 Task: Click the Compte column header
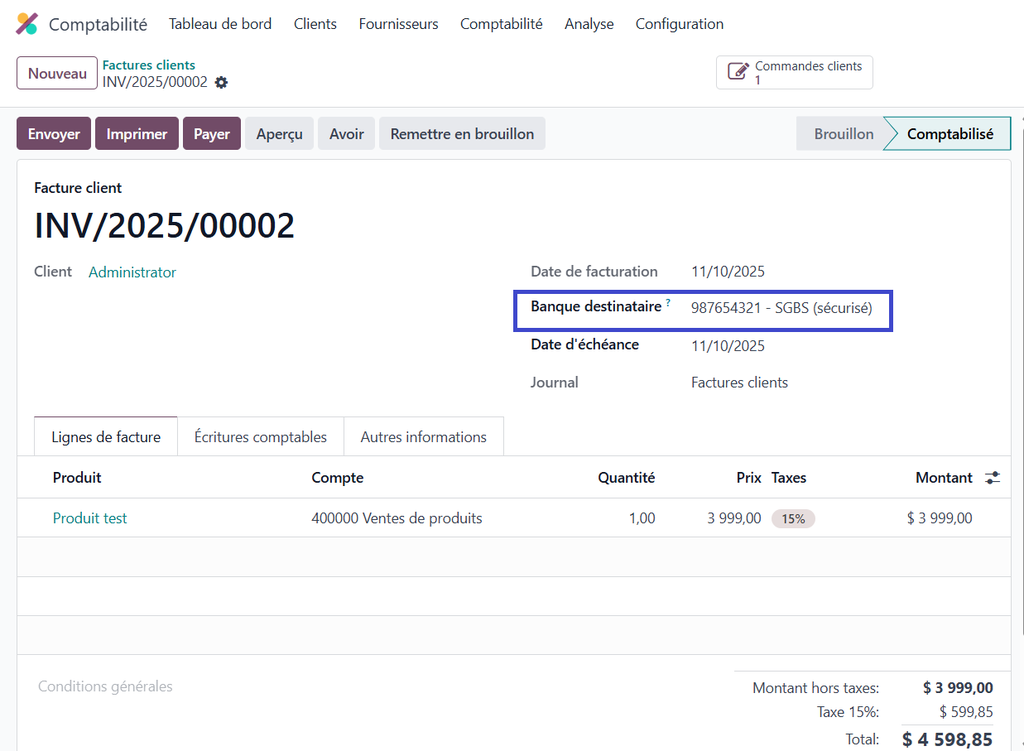tap(338, 477)
